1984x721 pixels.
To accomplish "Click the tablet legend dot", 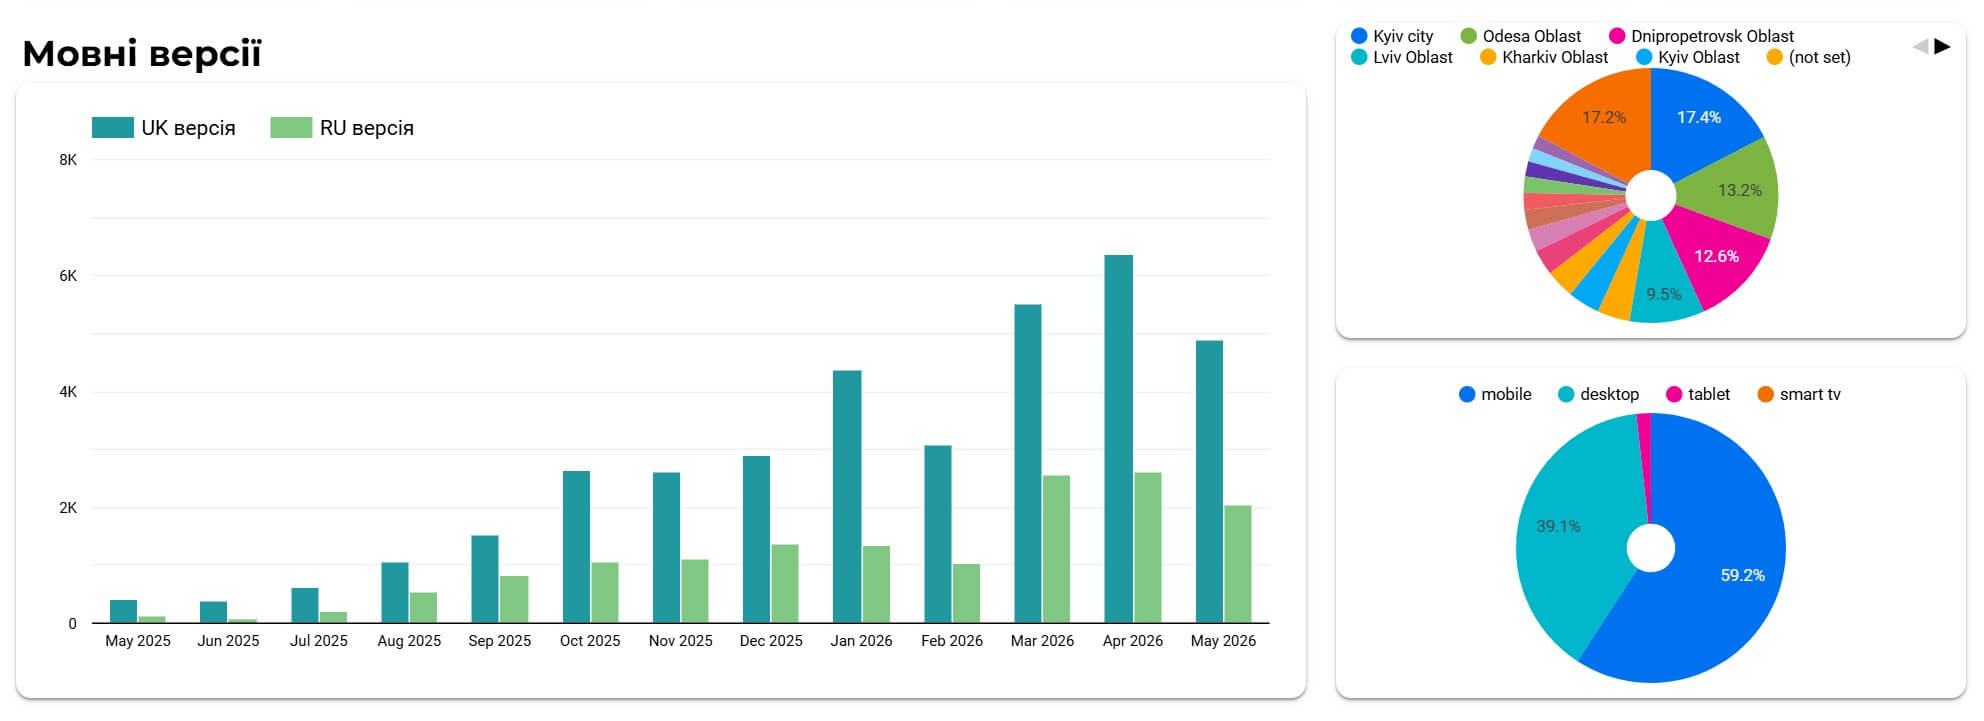I will pyautogui.click(x=1674, y=394).
